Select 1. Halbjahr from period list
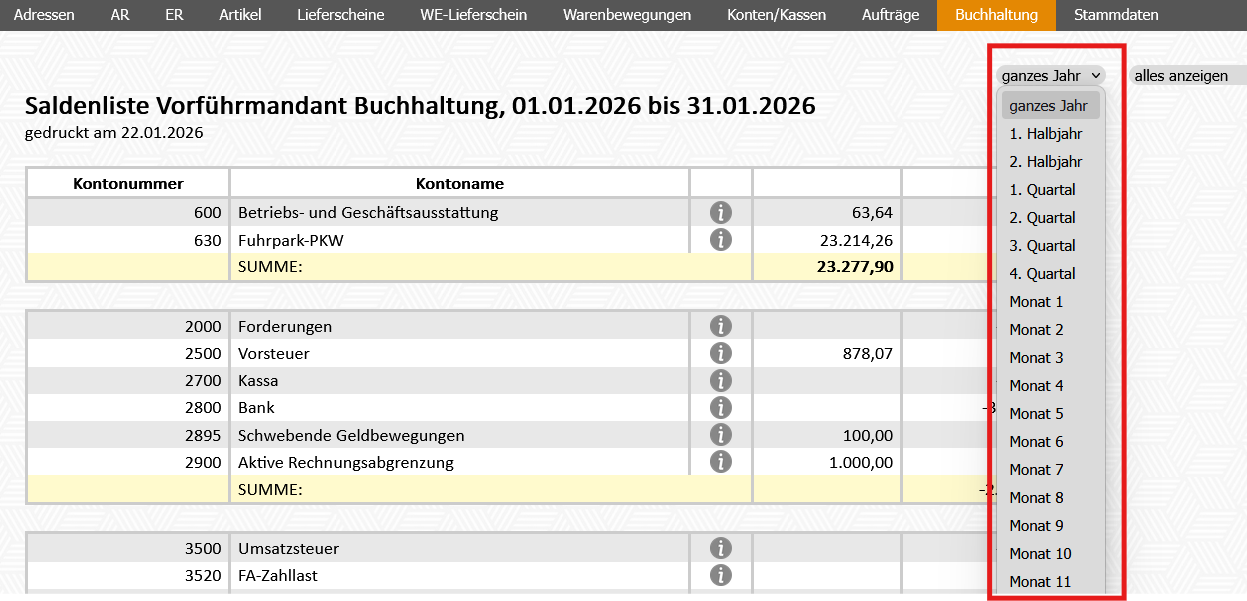The width and height of the screenshot is (1247, 601). [1045, 134]
